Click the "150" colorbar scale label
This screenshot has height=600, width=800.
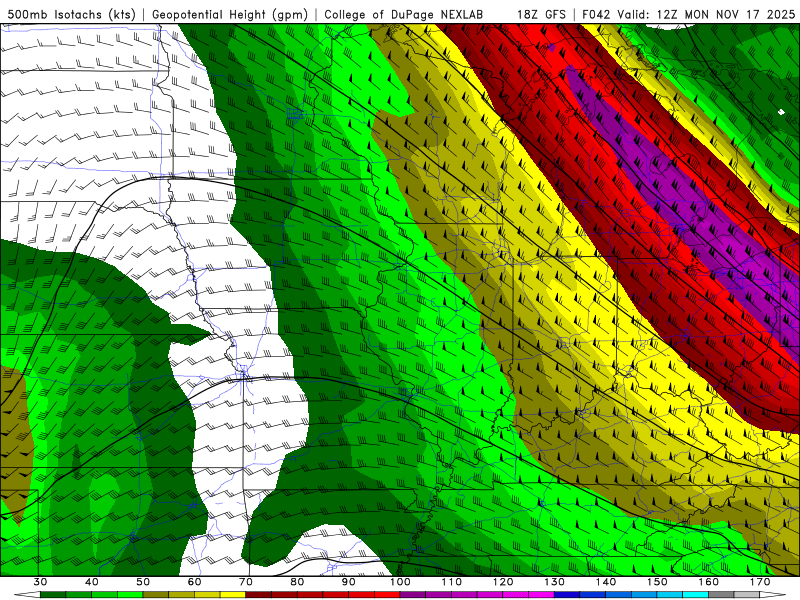(x=657, y=582)
